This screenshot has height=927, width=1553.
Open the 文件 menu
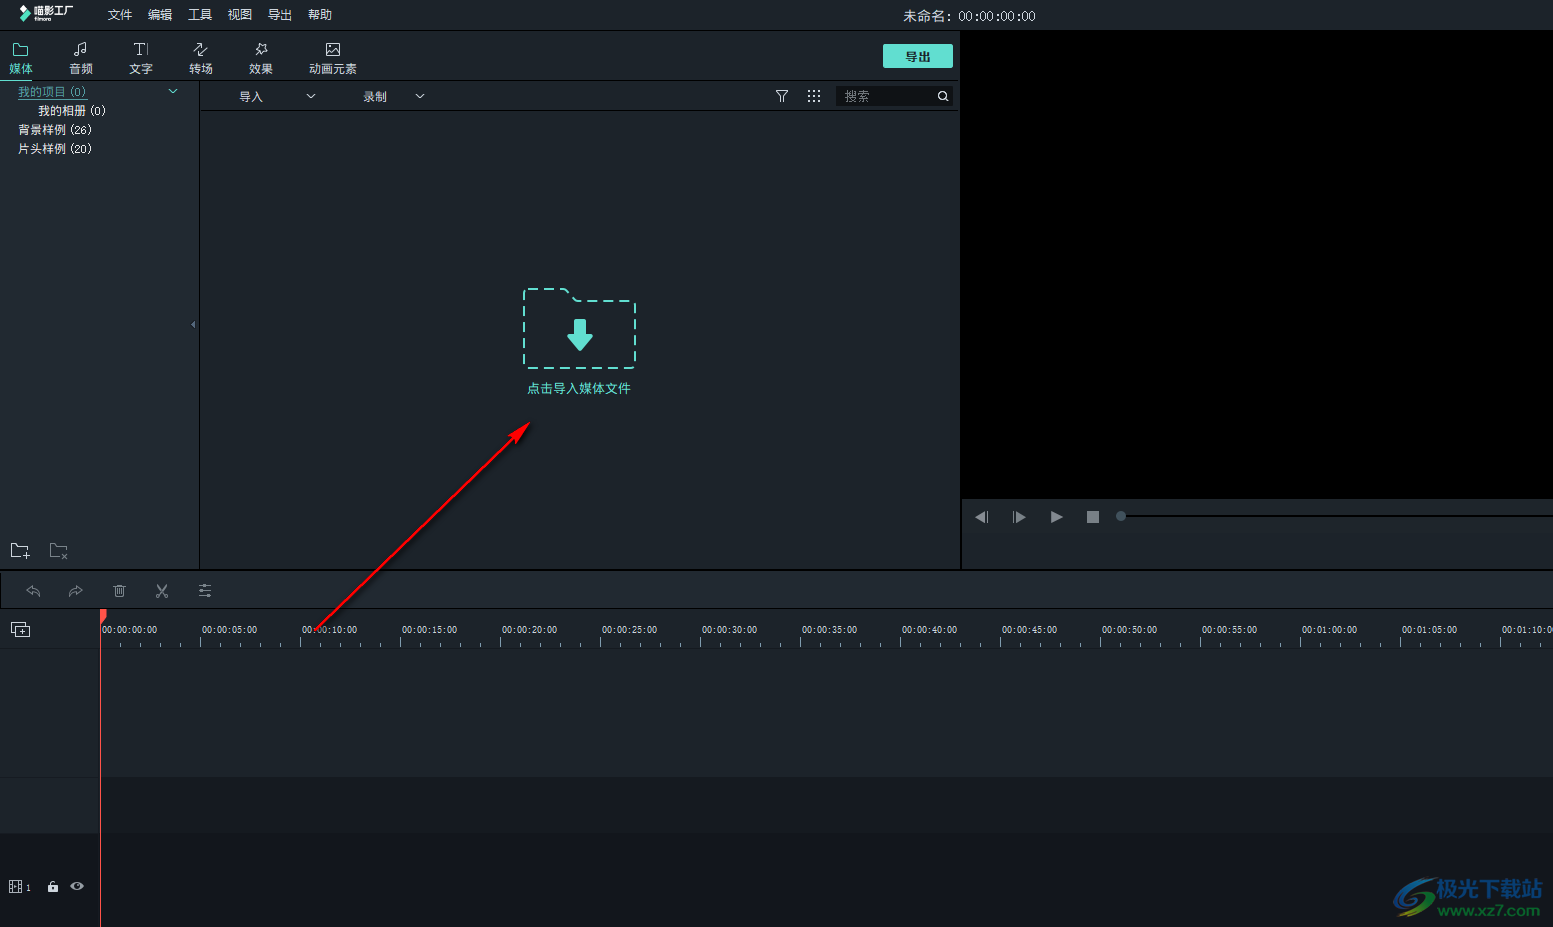[120, 15]
